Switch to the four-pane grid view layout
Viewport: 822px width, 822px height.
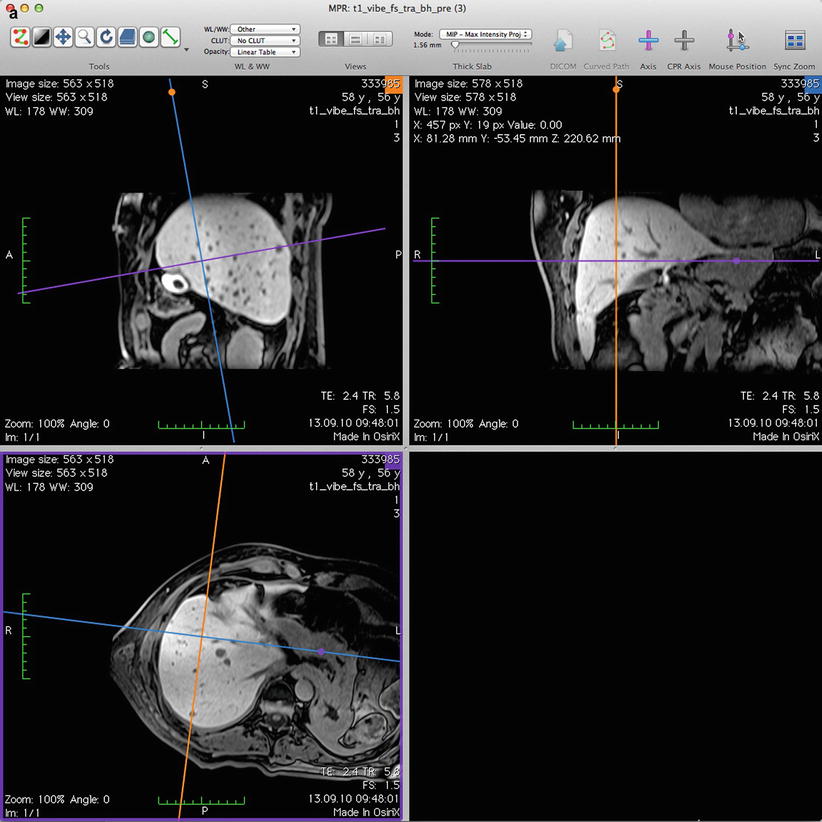331,40
